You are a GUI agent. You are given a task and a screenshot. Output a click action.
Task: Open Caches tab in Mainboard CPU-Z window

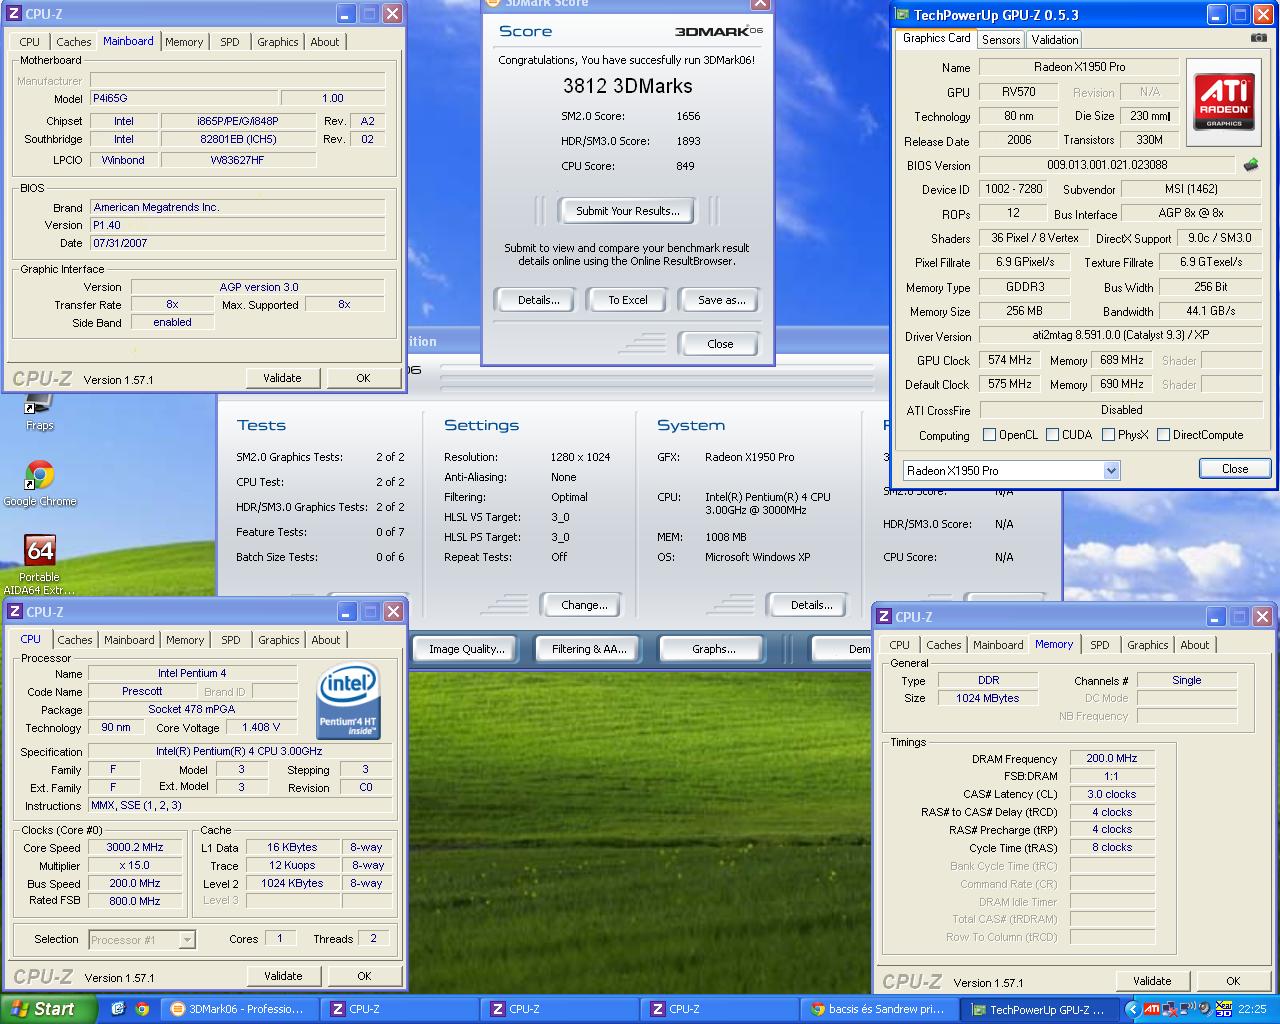click(74, 42)
